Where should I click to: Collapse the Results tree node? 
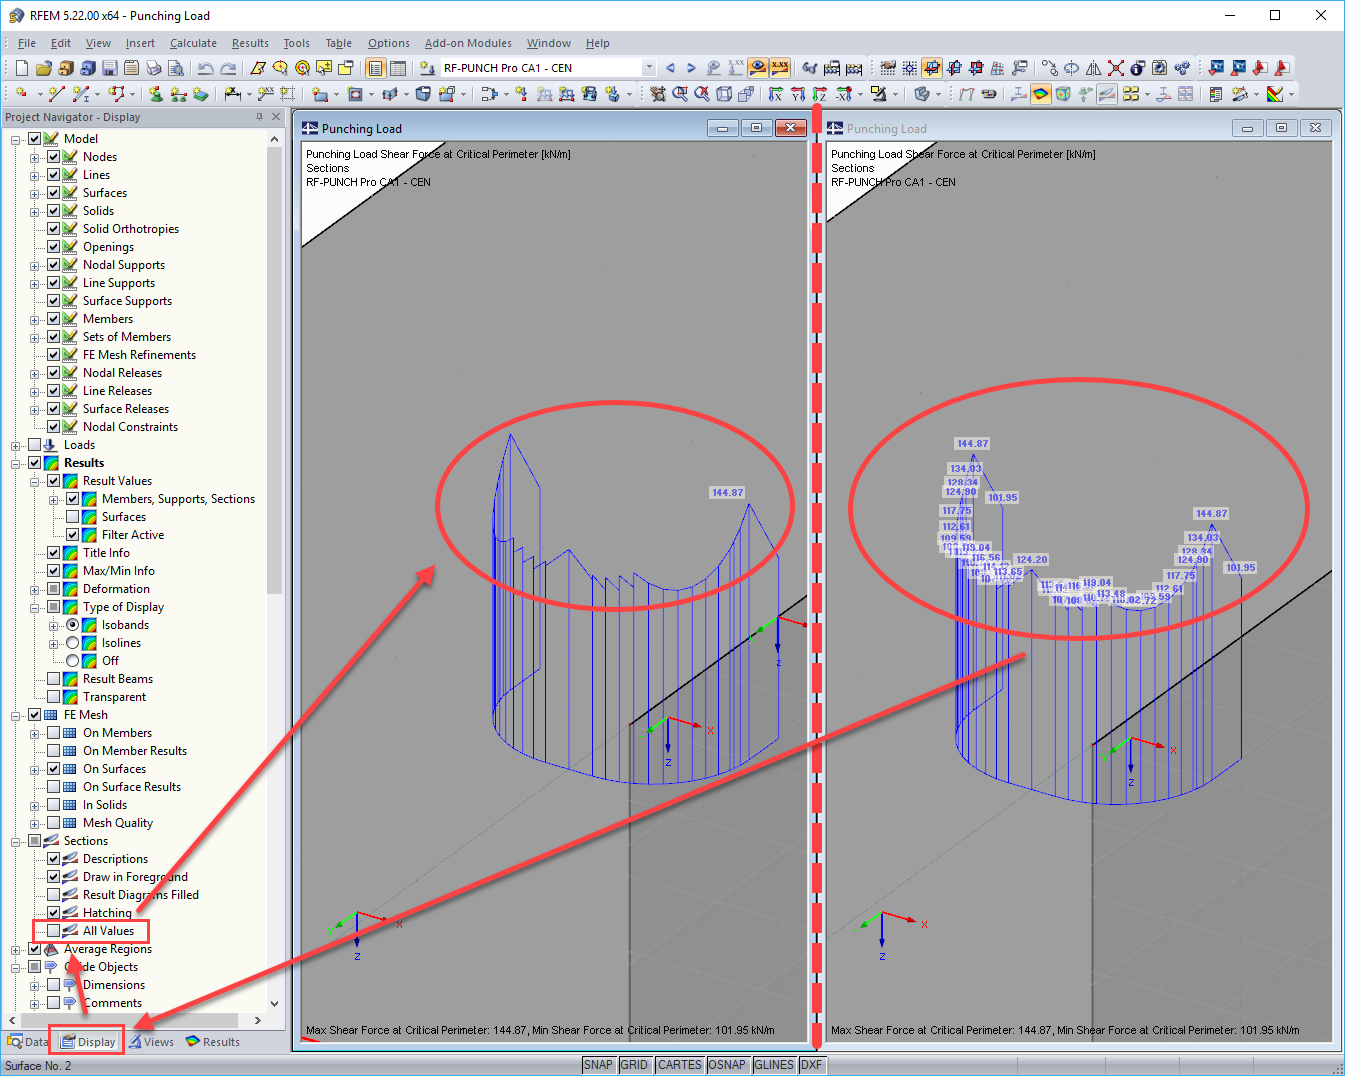[16, 463]
